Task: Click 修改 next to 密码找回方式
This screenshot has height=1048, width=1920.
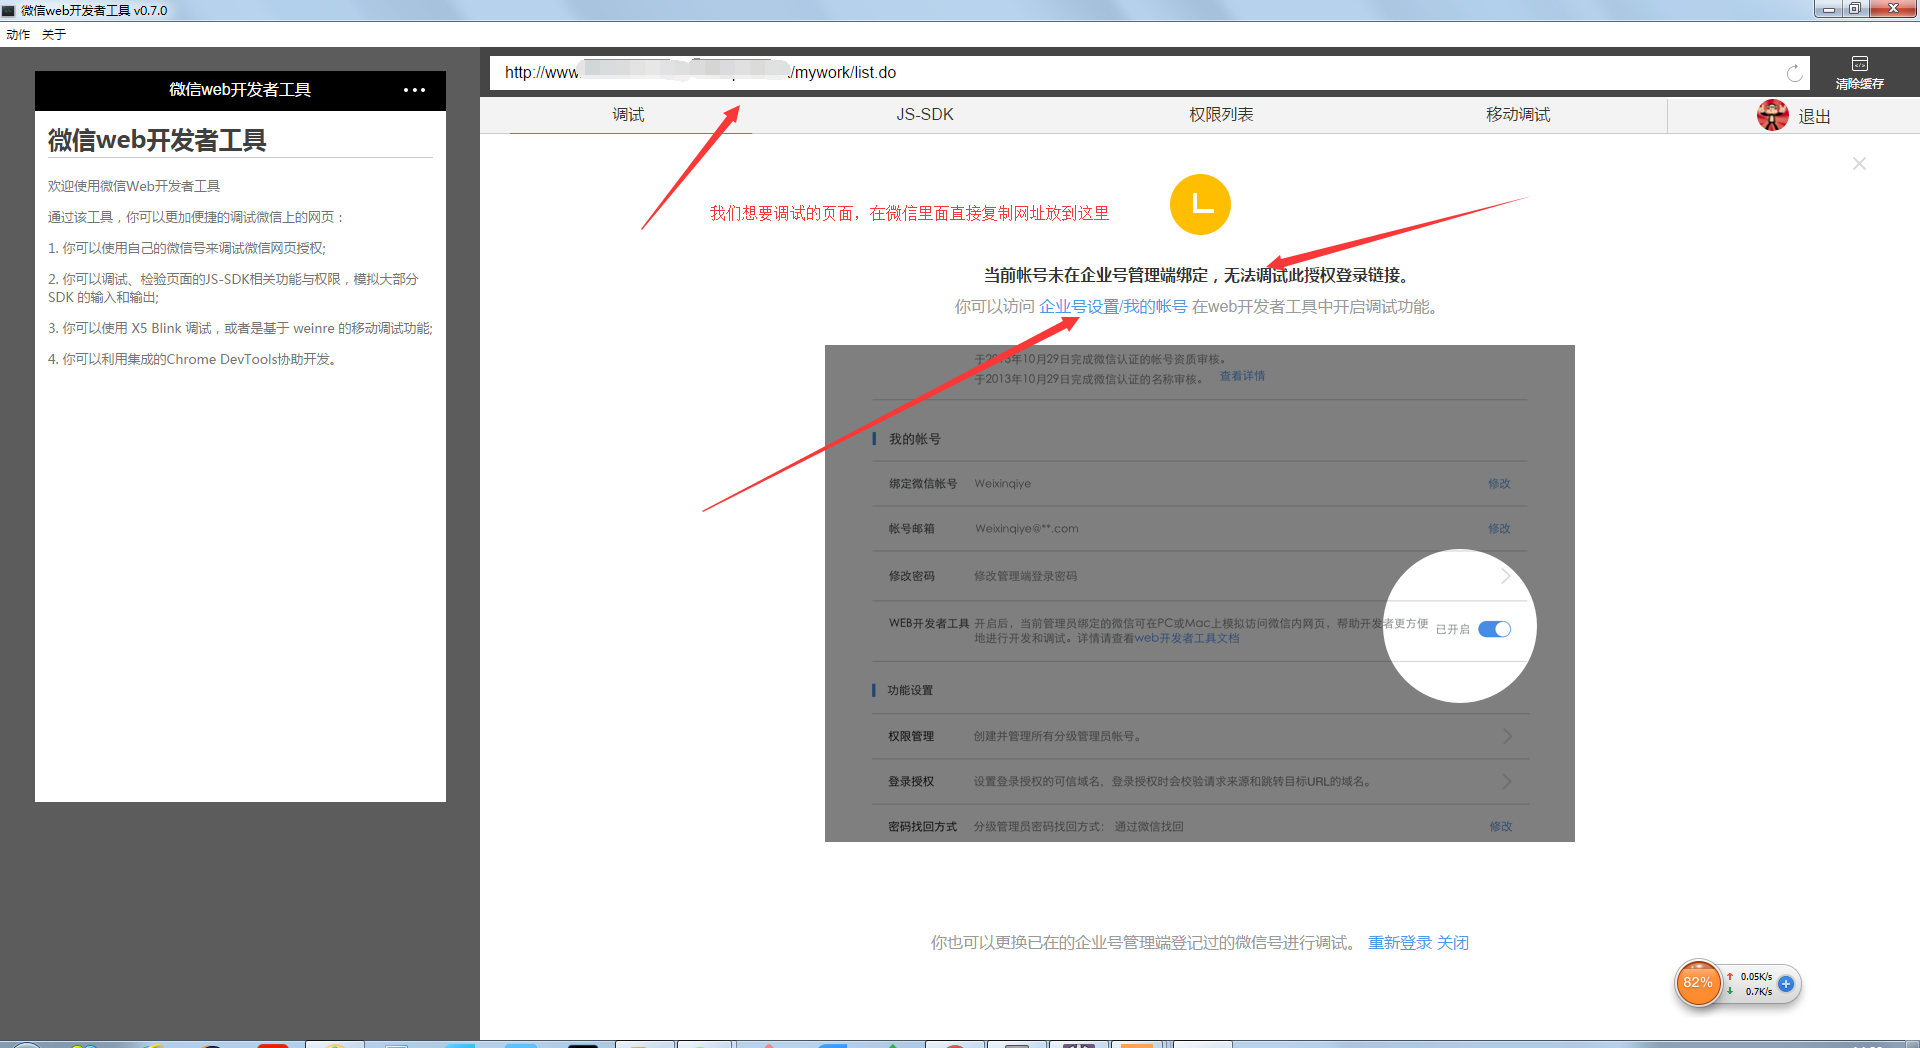Action: 1500,827
